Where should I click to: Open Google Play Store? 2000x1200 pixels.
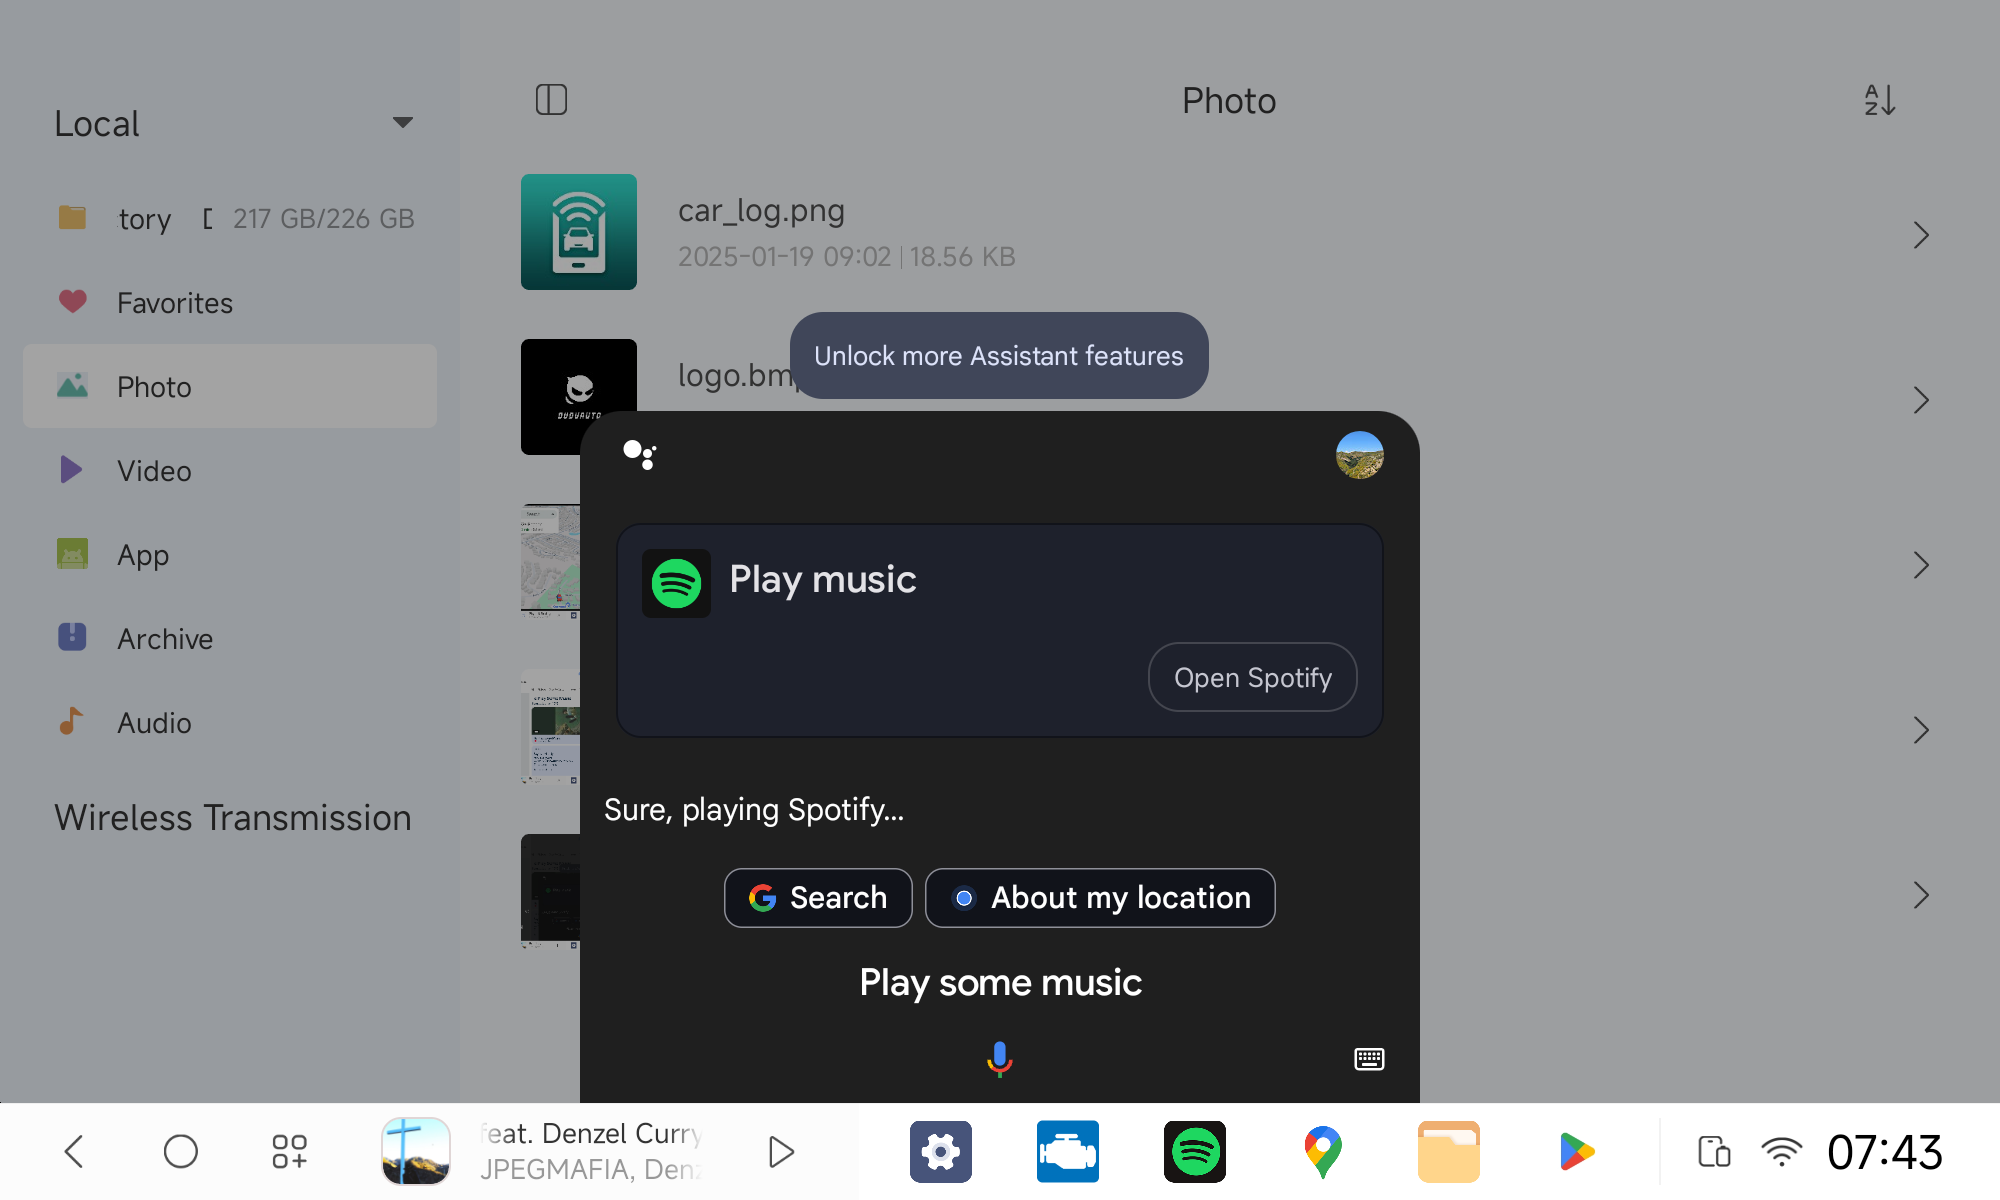tap(1575, 1151)
